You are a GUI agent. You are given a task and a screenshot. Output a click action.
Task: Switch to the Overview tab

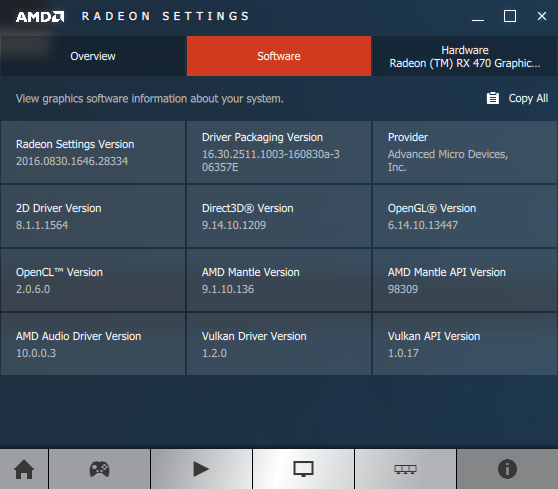(x=93, y=56)
